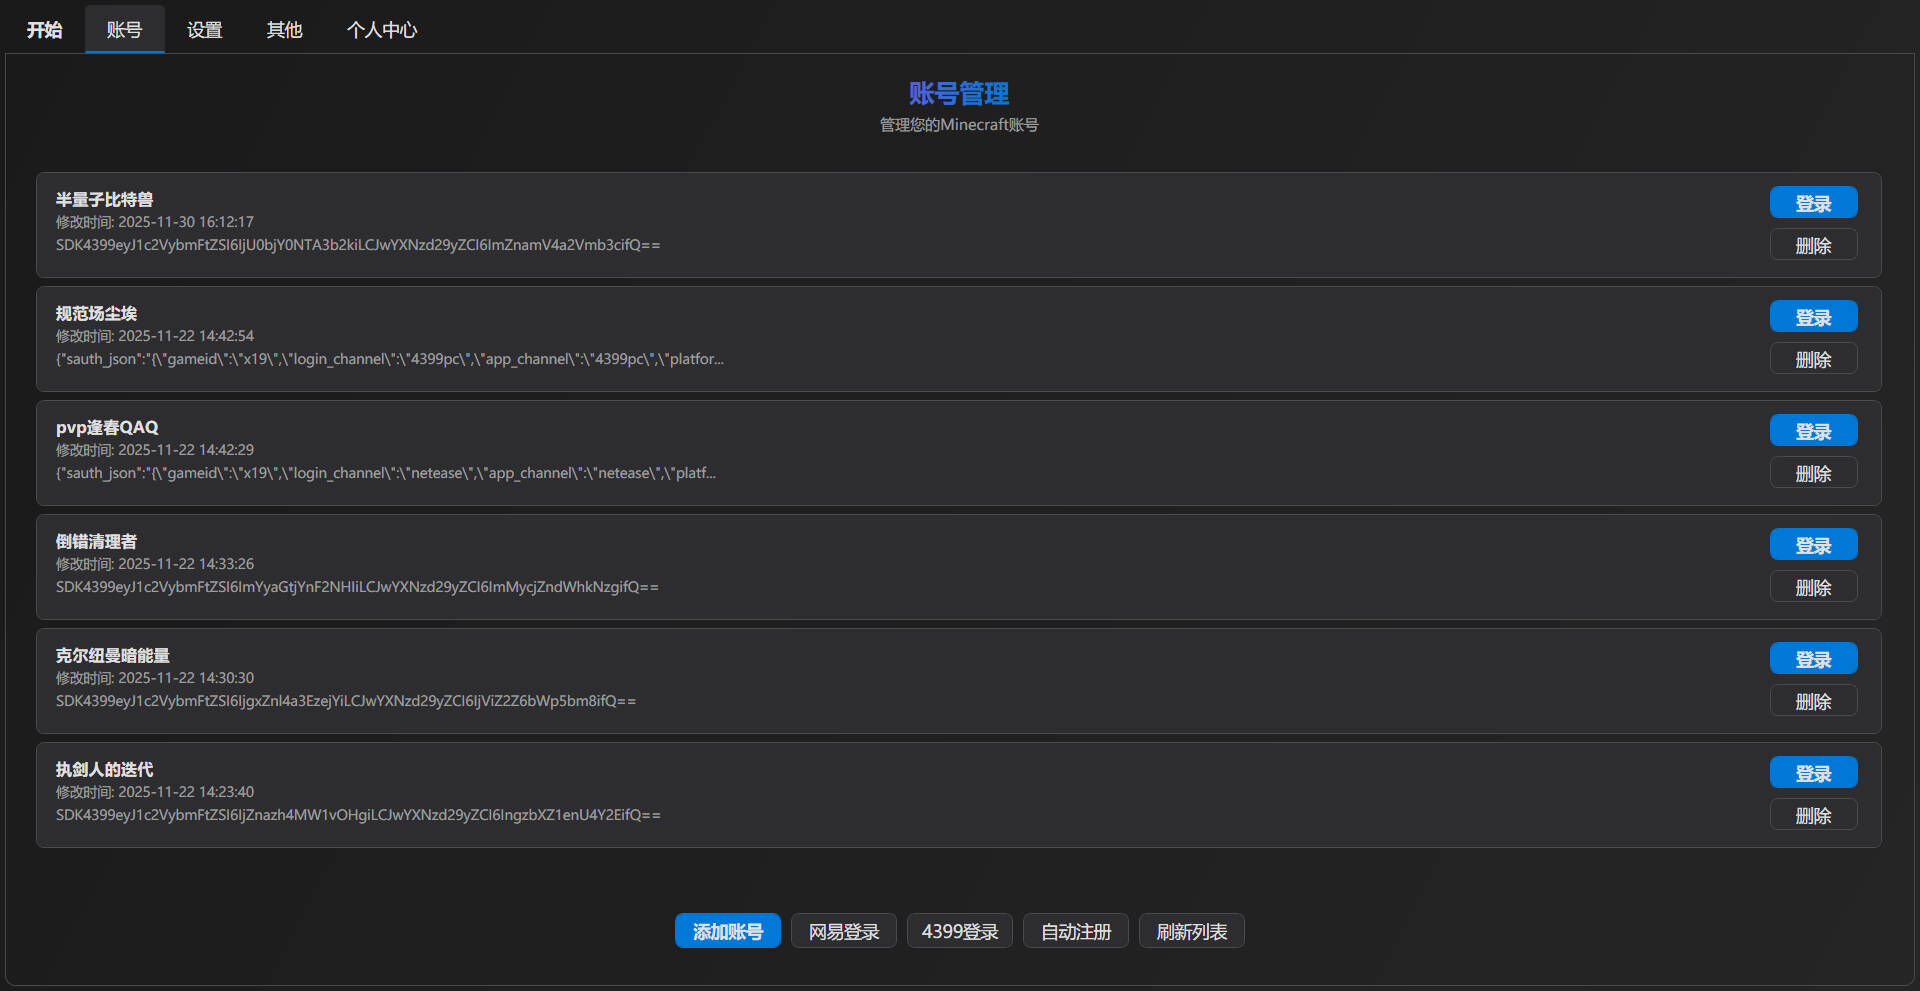Delete the 克尔纽曼暗能量 account
The height and width of the screenshot is (991, 1920).
click(1812, 701)
